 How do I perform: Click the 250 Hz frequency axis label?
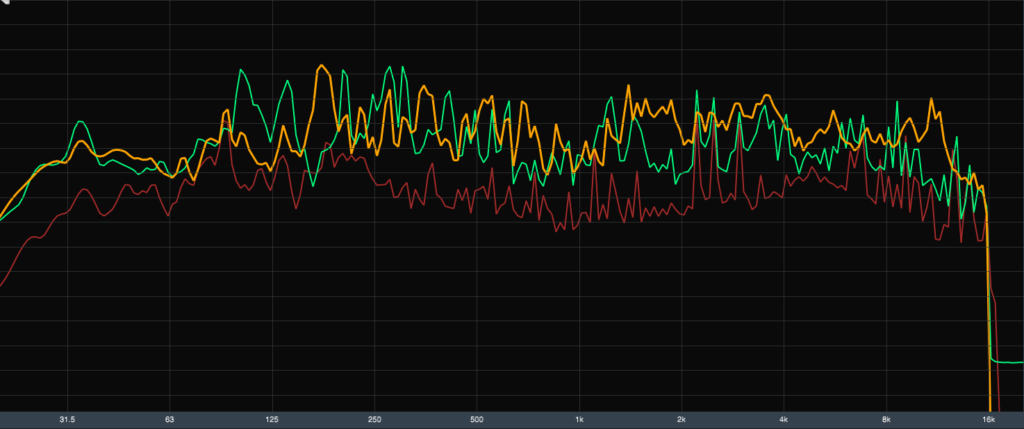pyautogui.click(x=375, y=419)
